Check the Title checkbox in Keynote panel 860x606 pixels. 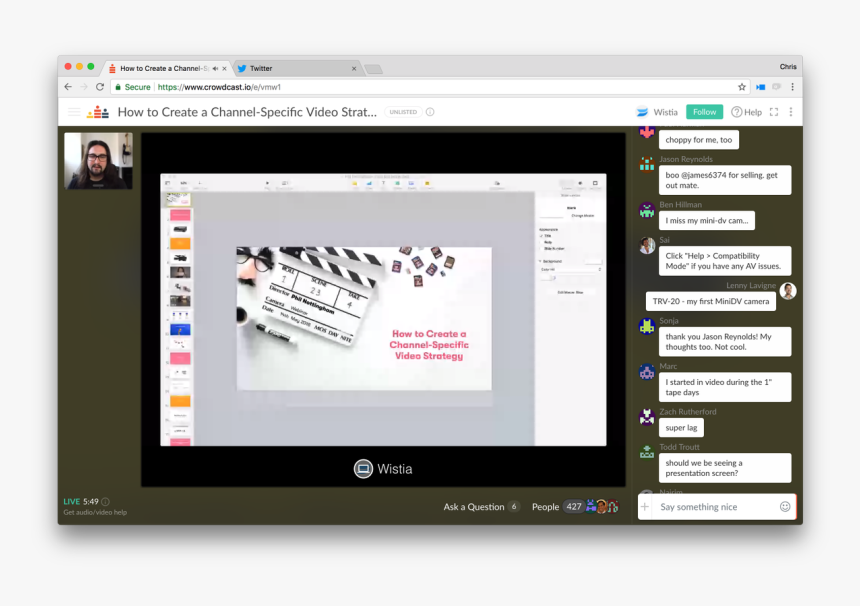(541, 236)
